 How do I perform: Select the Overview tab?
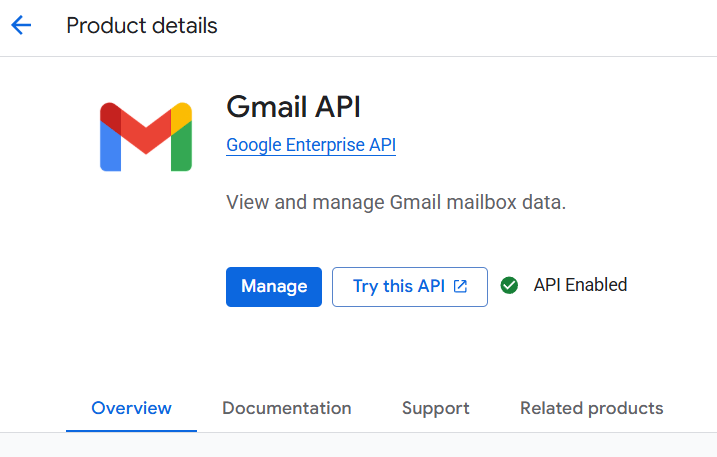point(131,408)
